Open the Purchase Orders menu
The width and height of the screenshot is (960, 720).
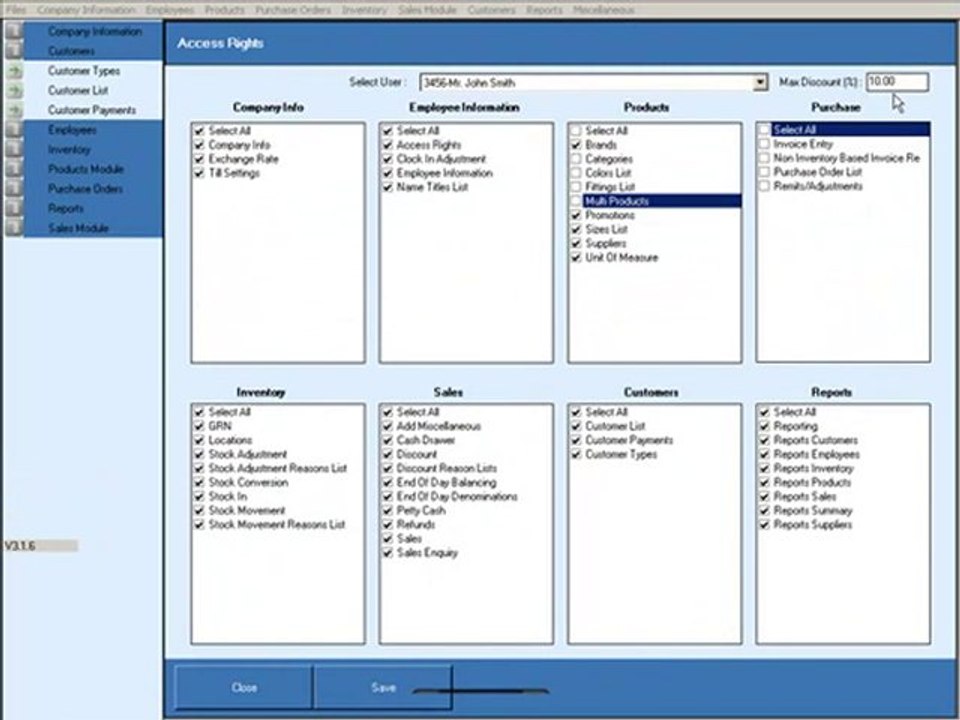(293, 10)
